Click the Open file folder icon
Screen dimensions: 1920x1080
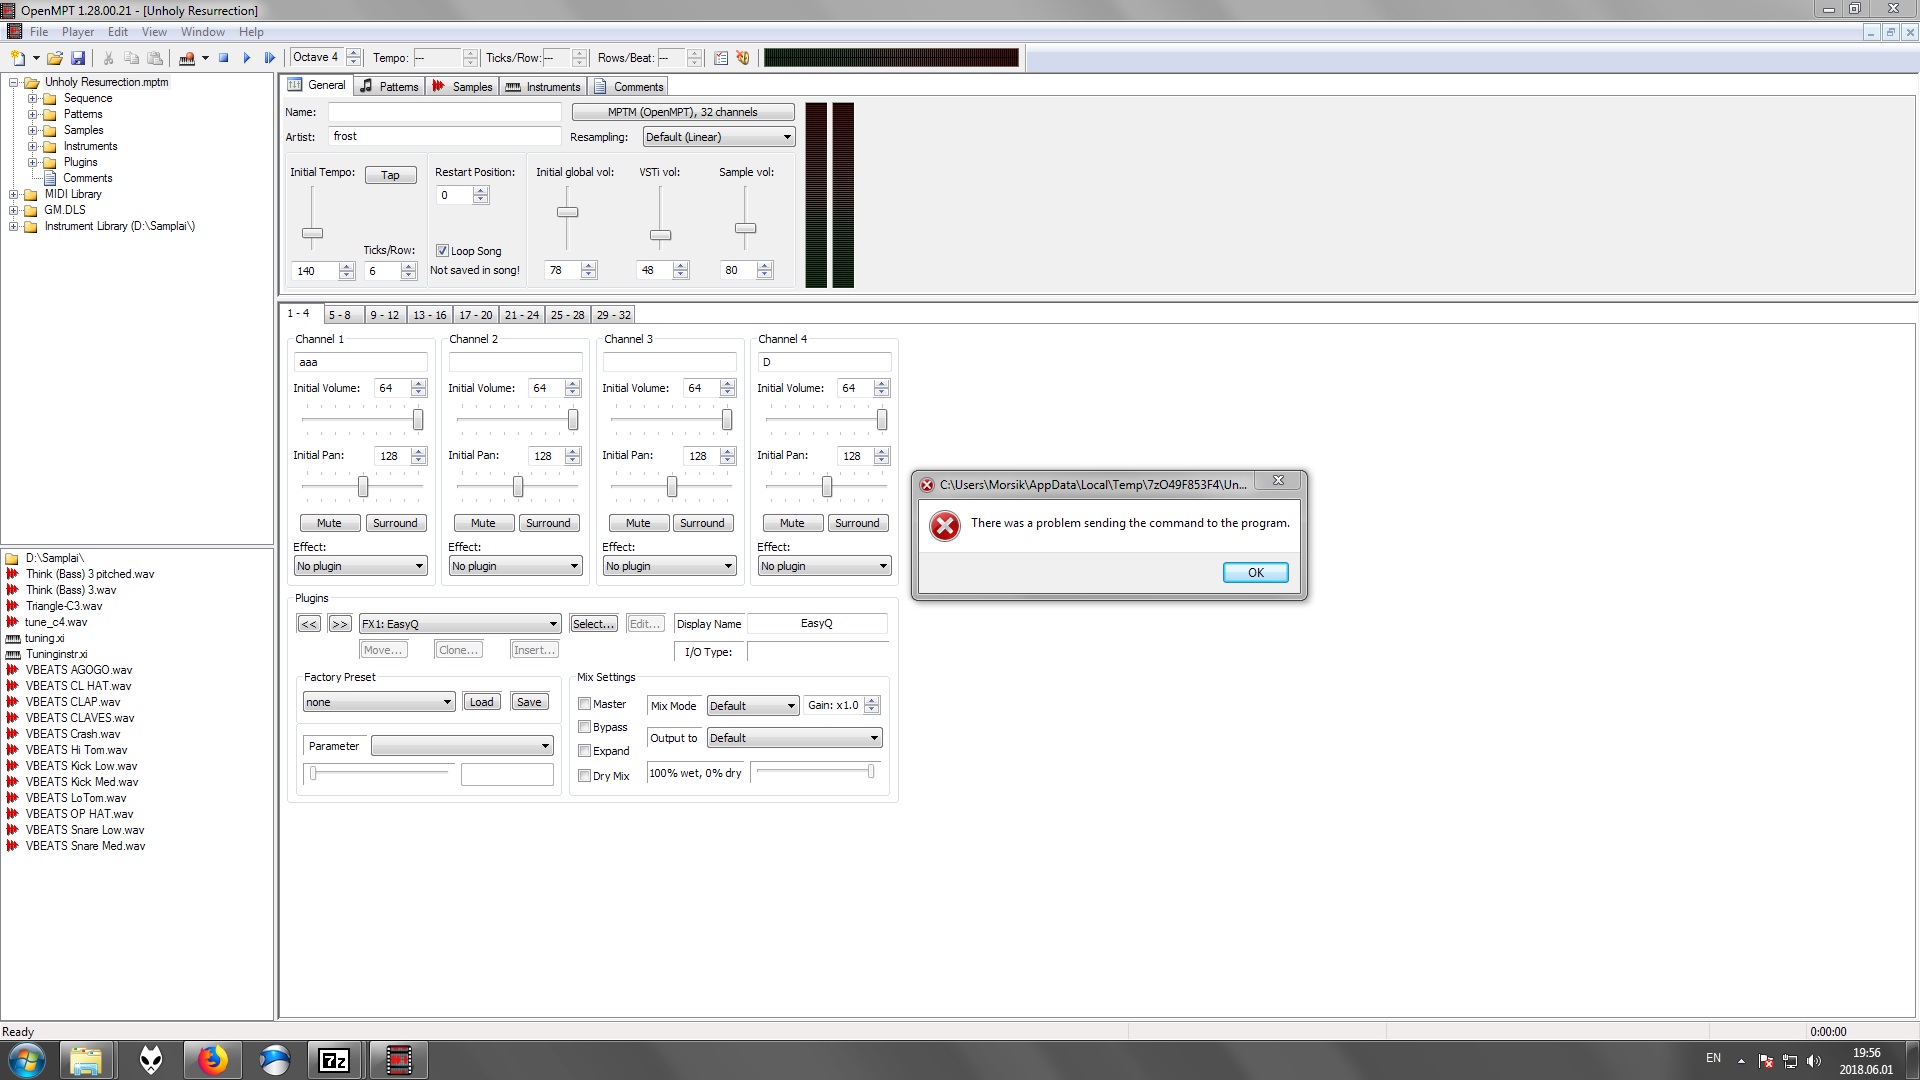click(x=55, y=58)
